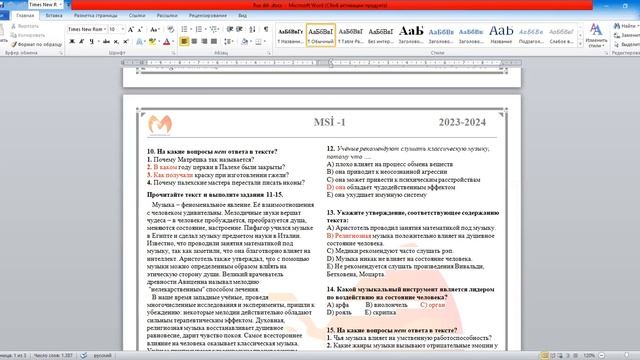Apply the Название style with large Aab
Viewport: 640px width, 360px height.
[x=501, y=35]
